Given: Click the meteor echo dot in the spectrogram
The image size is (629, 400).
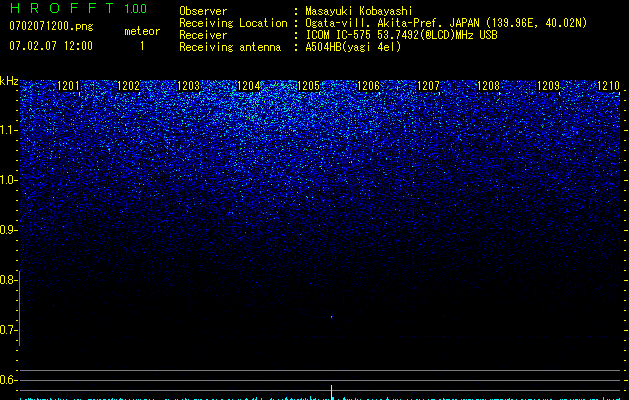Looking at the screenshot, I should pos(332,317).
